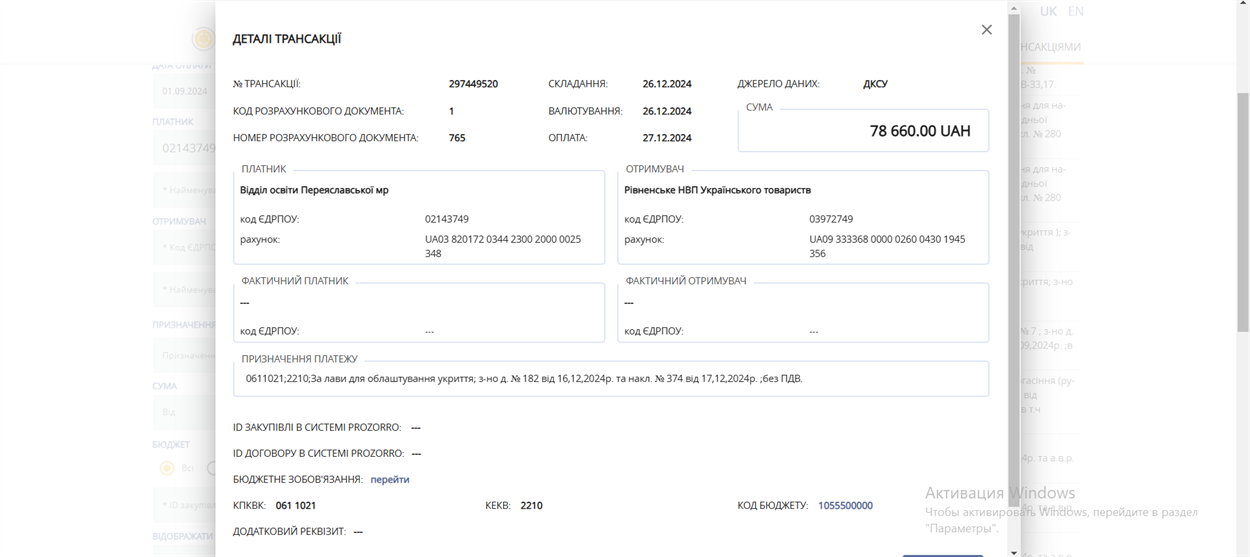
Task: Click the site logo icon behind the dialog
Action: point(204,39)
